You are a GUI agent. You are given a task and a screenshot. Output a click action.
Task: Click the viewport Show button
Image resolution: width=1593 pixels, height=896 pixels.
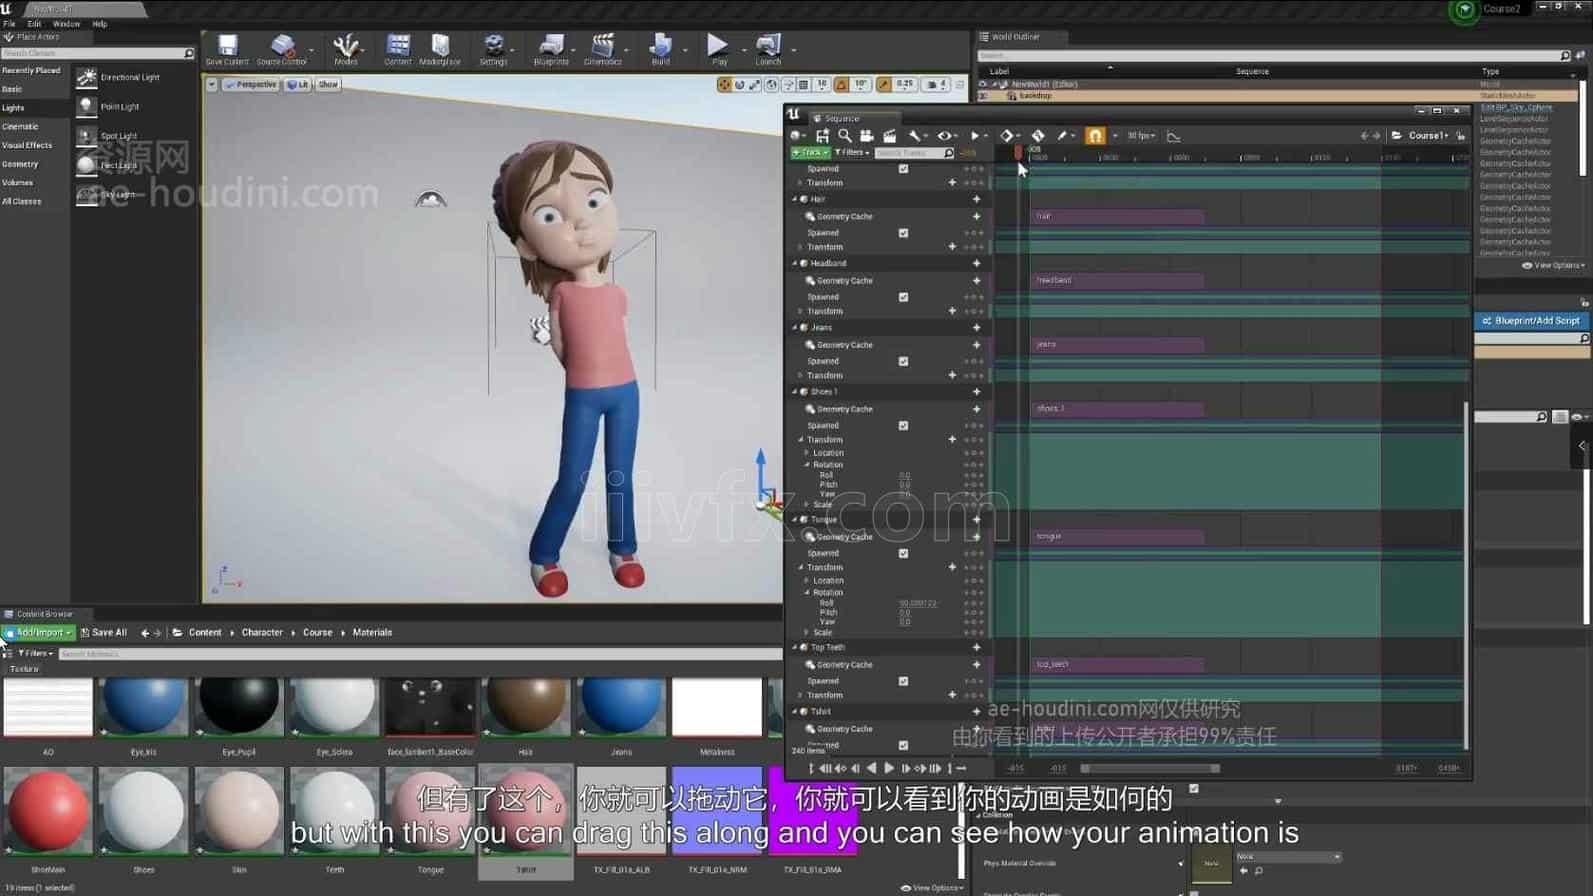click(x=328, y=85)
